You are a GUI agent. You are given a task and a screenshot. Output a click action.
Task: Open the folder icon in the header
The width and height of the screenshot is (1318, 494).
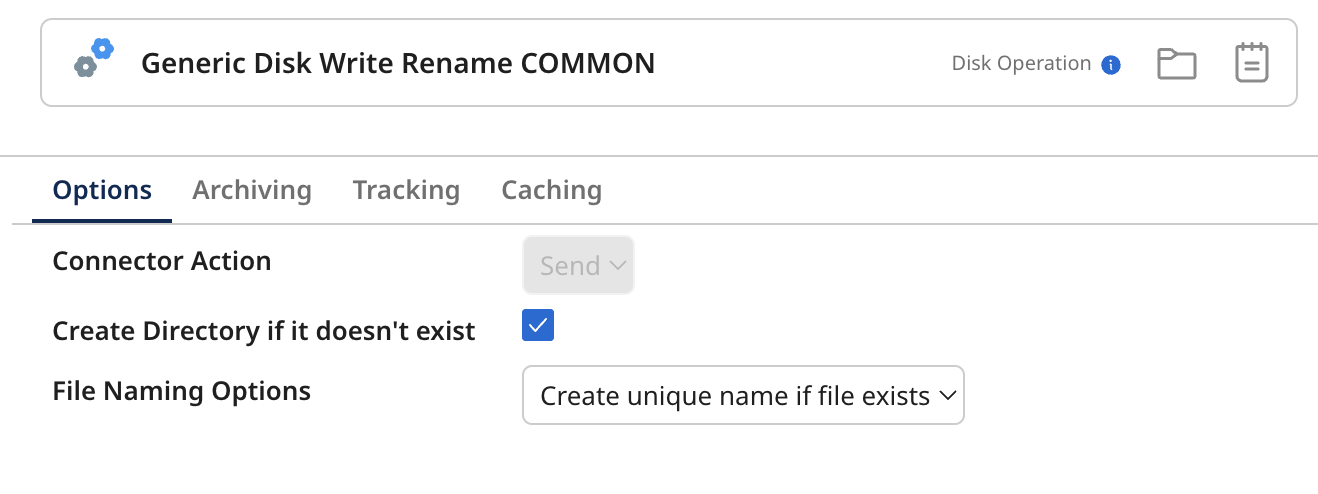point(1176,63)
